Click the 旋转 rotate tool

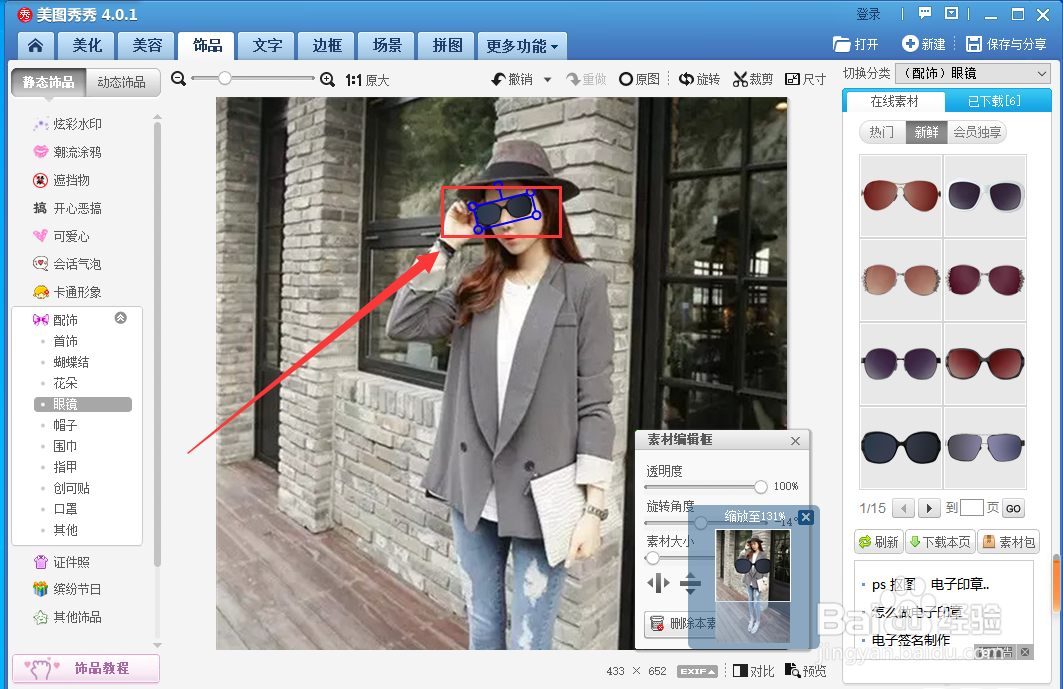[699, 79]
